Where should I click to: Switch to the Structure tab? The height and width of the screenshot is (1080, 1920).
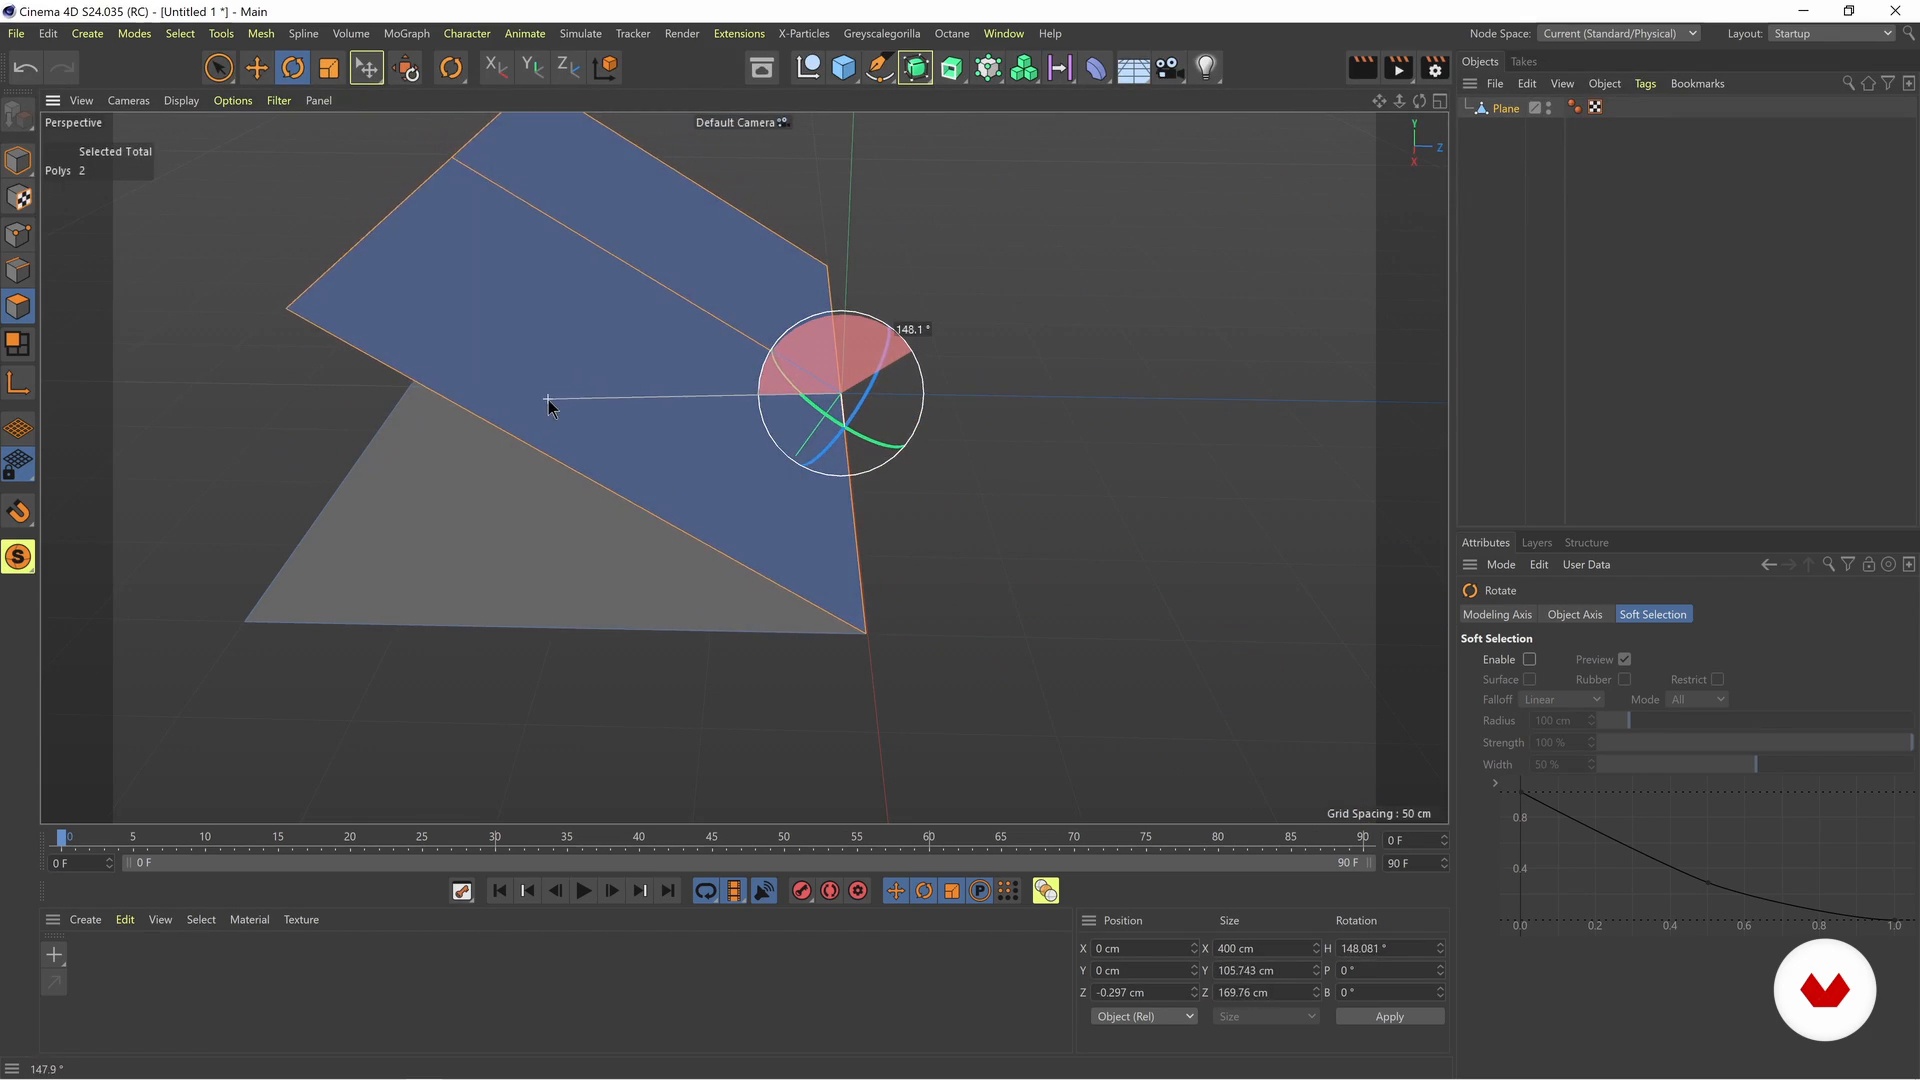[x=1586, y=543]
